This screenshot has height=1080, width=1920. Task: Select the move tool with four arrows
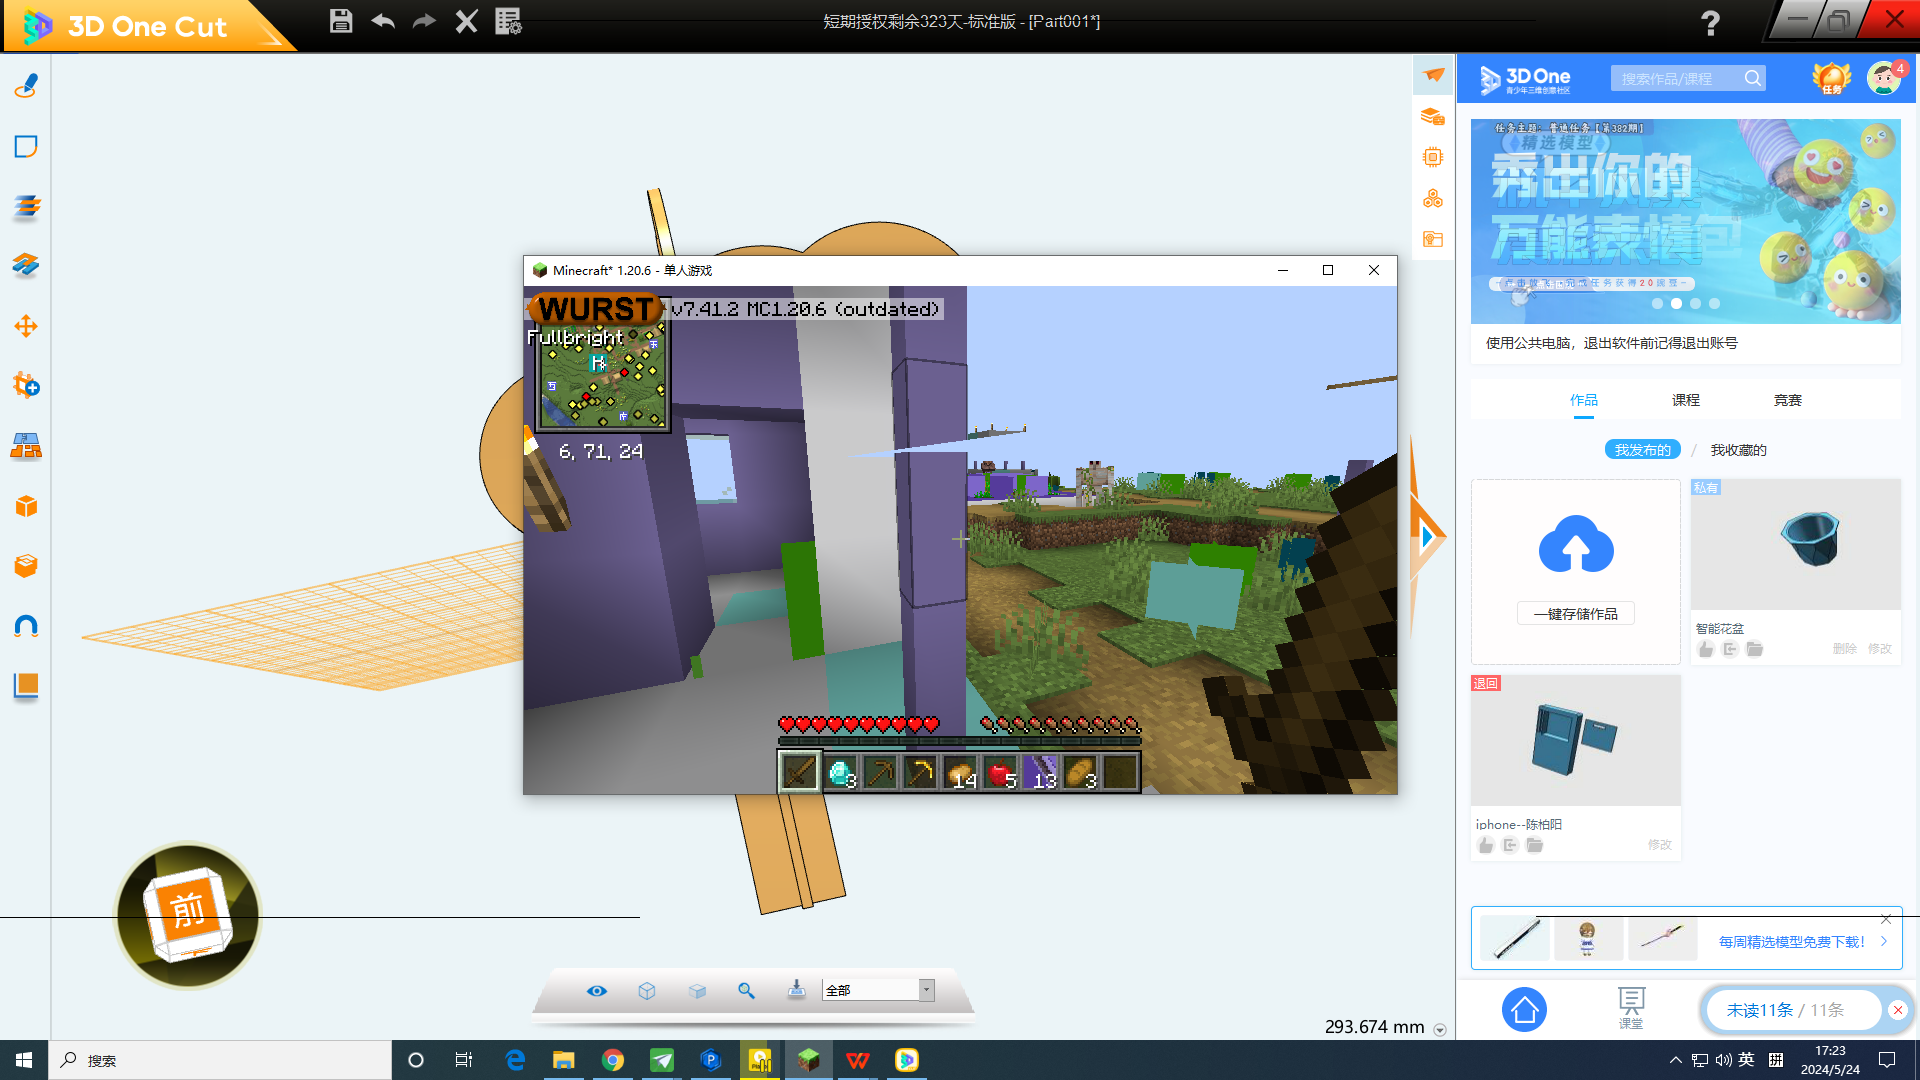[x=26, y=326]
